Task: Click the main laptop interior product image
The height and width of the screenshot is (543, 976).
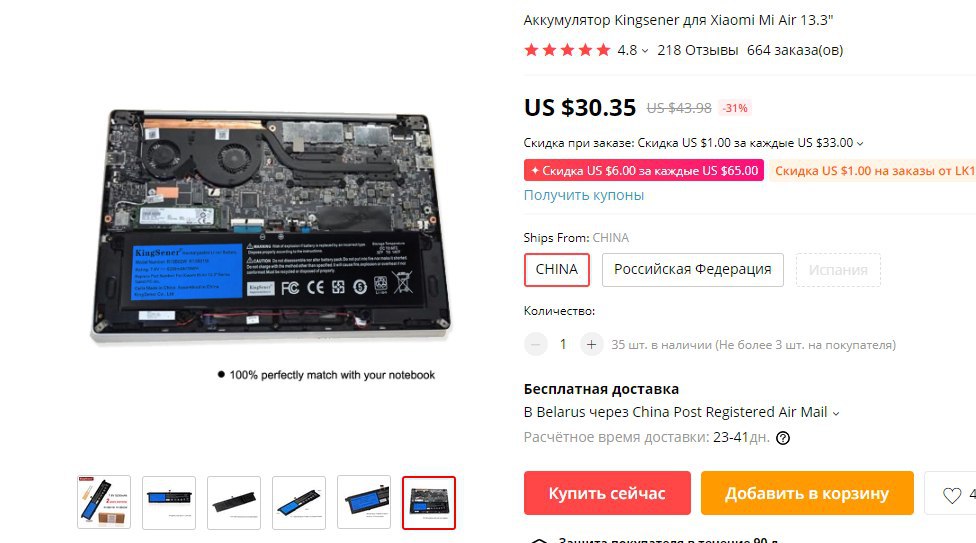Action: 270,226
